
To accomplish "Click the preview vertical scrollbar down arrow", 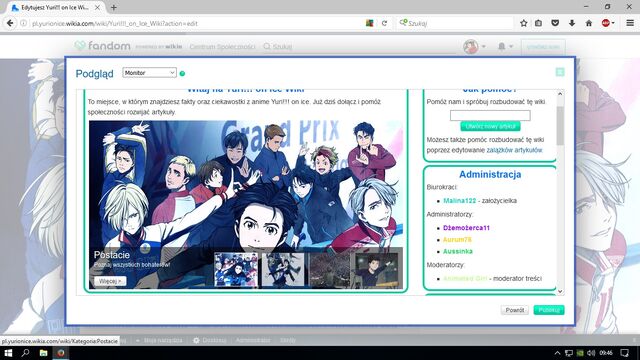I will tap(560, 291).
